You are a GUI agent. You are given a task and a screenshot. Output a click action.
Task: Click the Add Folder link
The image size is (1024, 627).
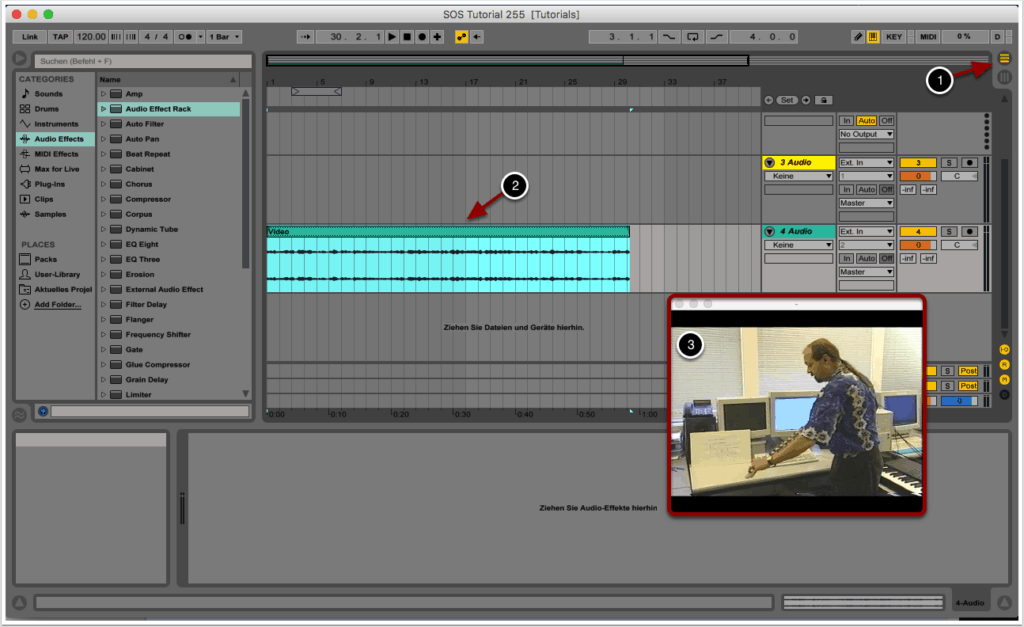point(58,304)
